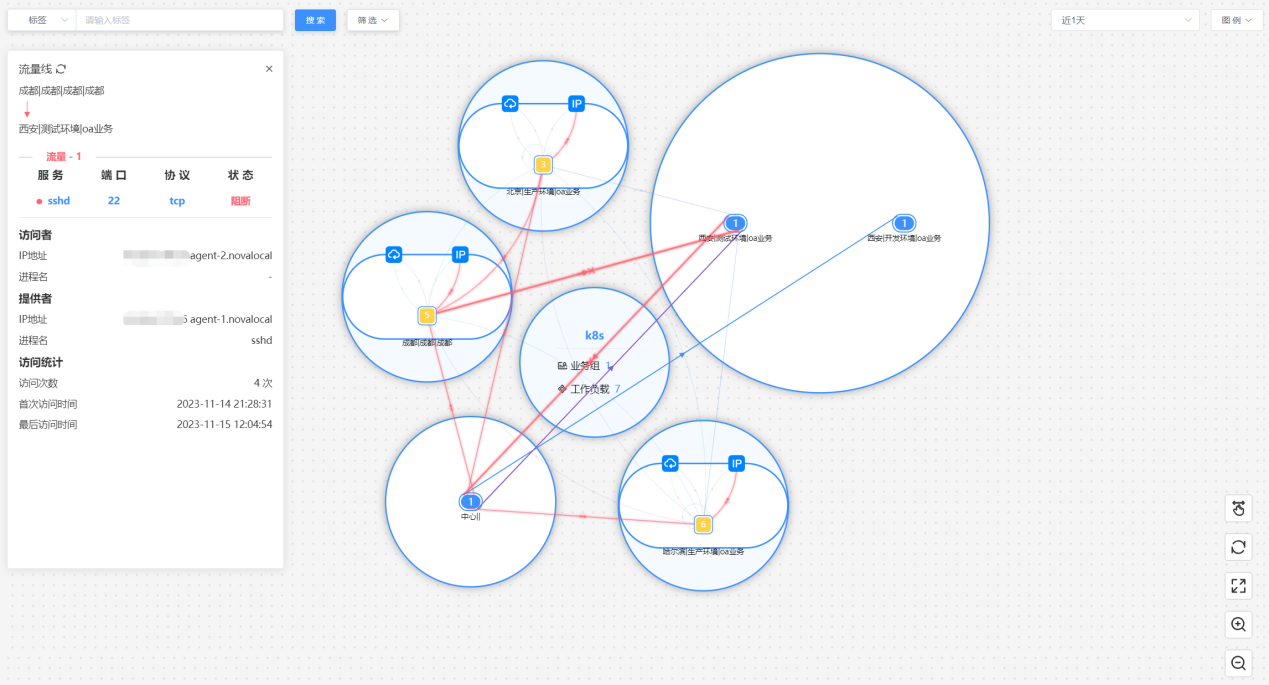Click the 业务组 icon in the k8s circle
Screen dimensions: 1269x685
point(562,366)
